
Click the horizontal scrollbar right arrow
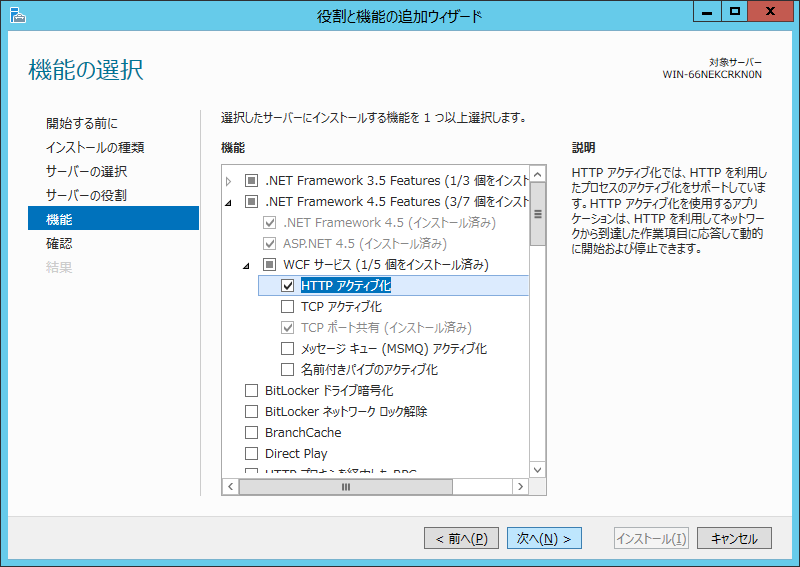click(x=520, y=487)
